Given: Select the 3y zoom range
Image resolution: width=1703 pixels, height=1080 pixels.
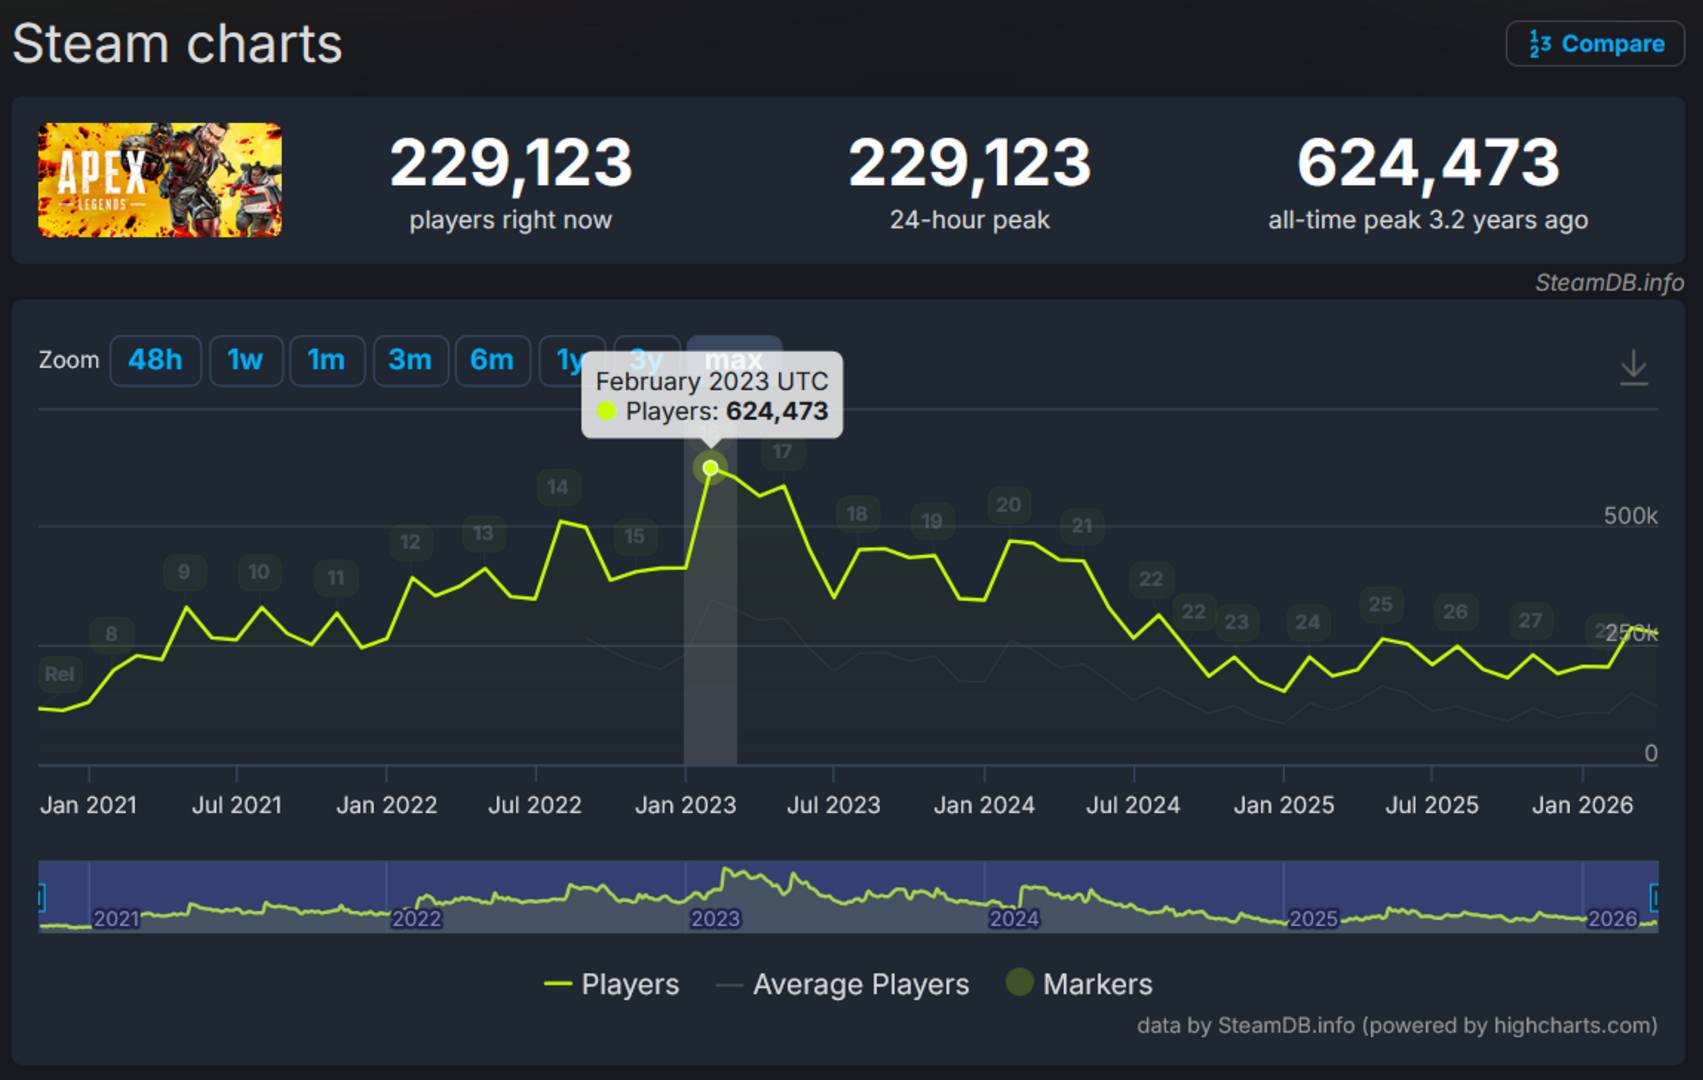Looking at the screenshot, I should (x=646, y=361).
